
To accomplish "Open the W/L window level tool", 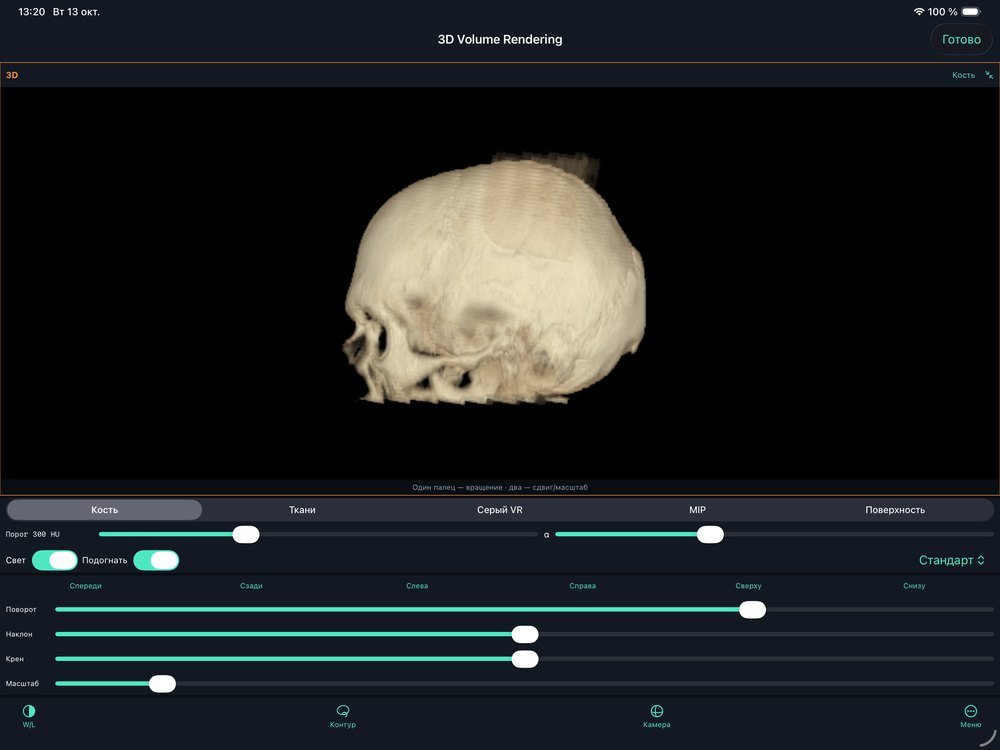I will tap(29, 716).
